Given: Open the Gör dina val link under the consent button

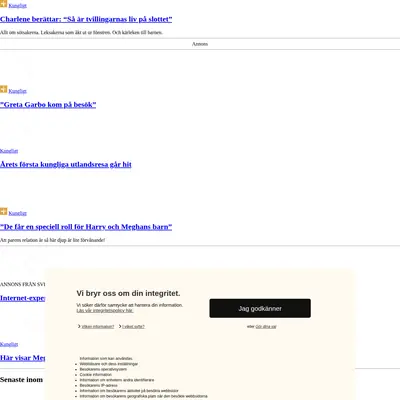Looking at the screenshot, I should (266, 327).
